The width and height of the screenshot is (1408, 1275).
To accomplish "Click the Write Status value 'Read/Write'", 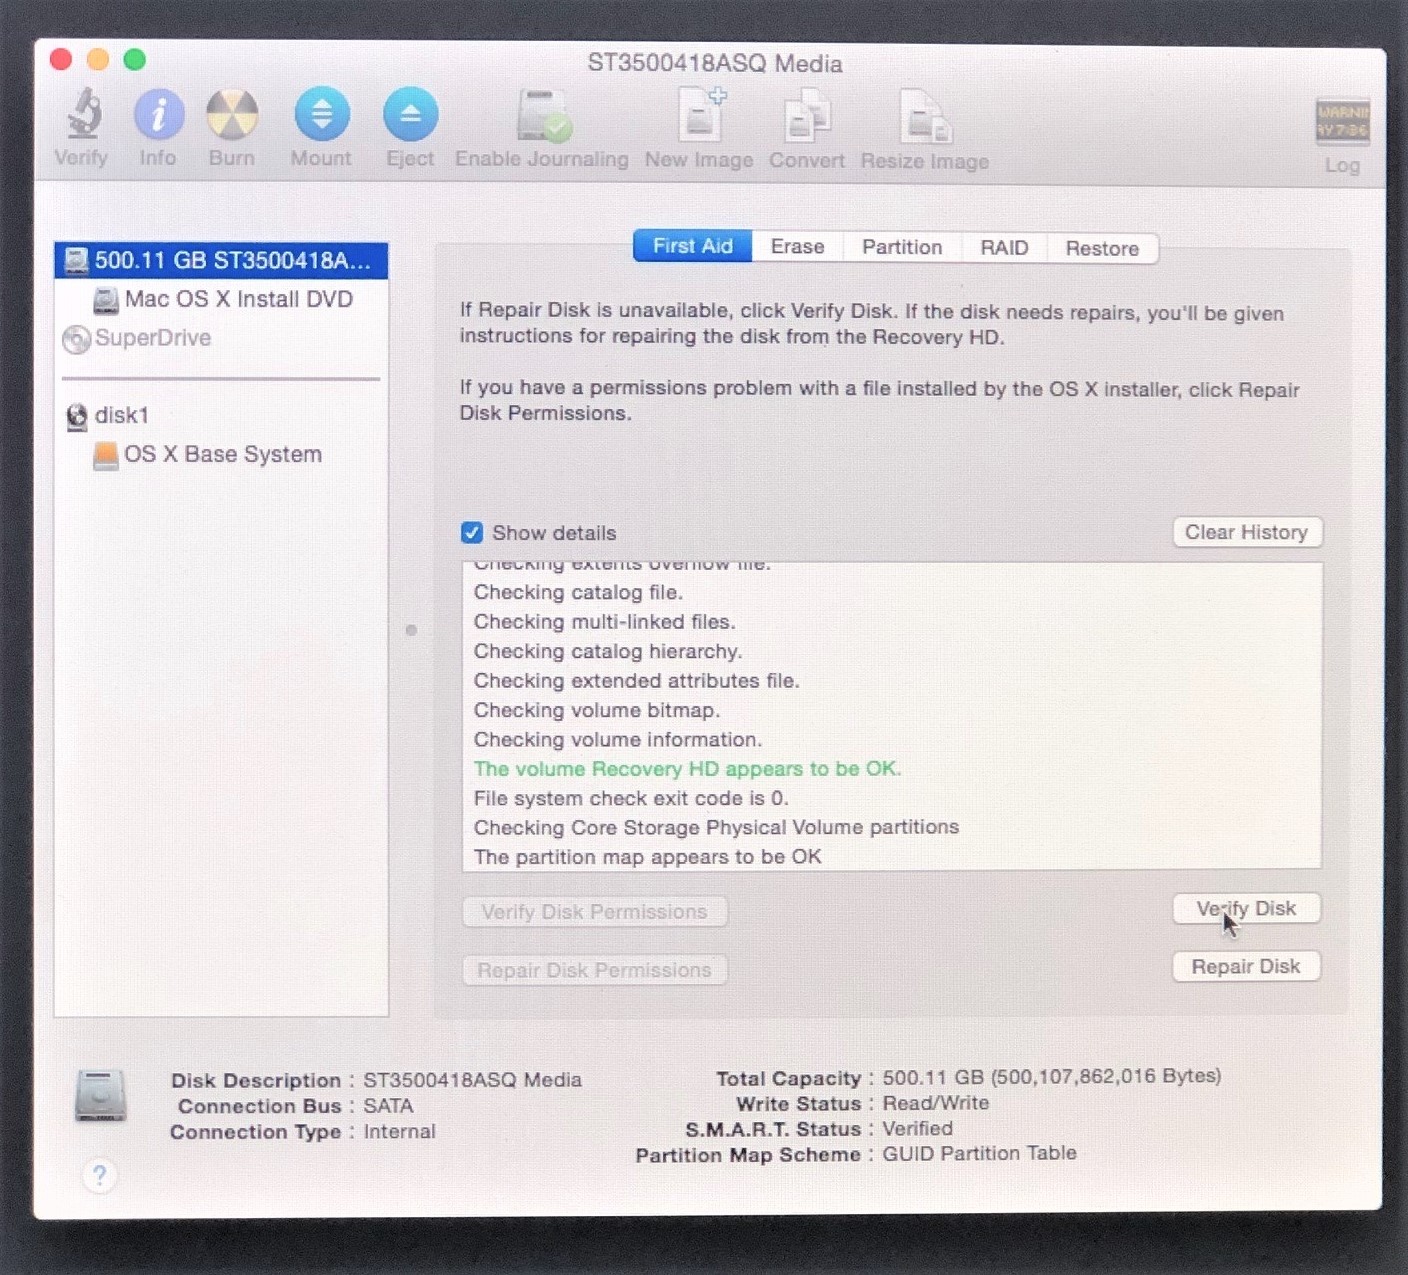I will click(x=935, y=1103).
